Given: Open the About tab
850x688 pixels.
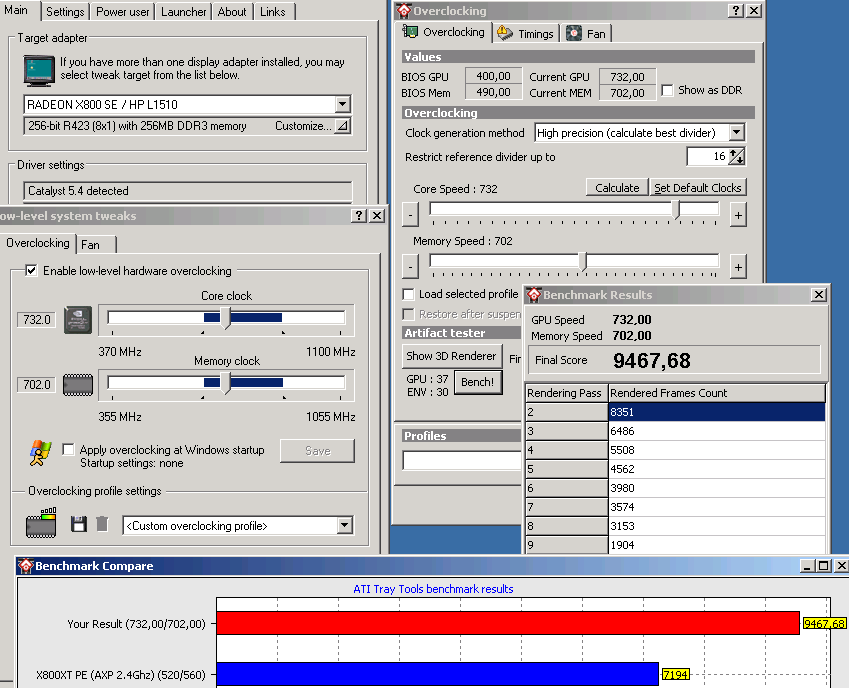Looking at the screenshot, I should point(232,11).
